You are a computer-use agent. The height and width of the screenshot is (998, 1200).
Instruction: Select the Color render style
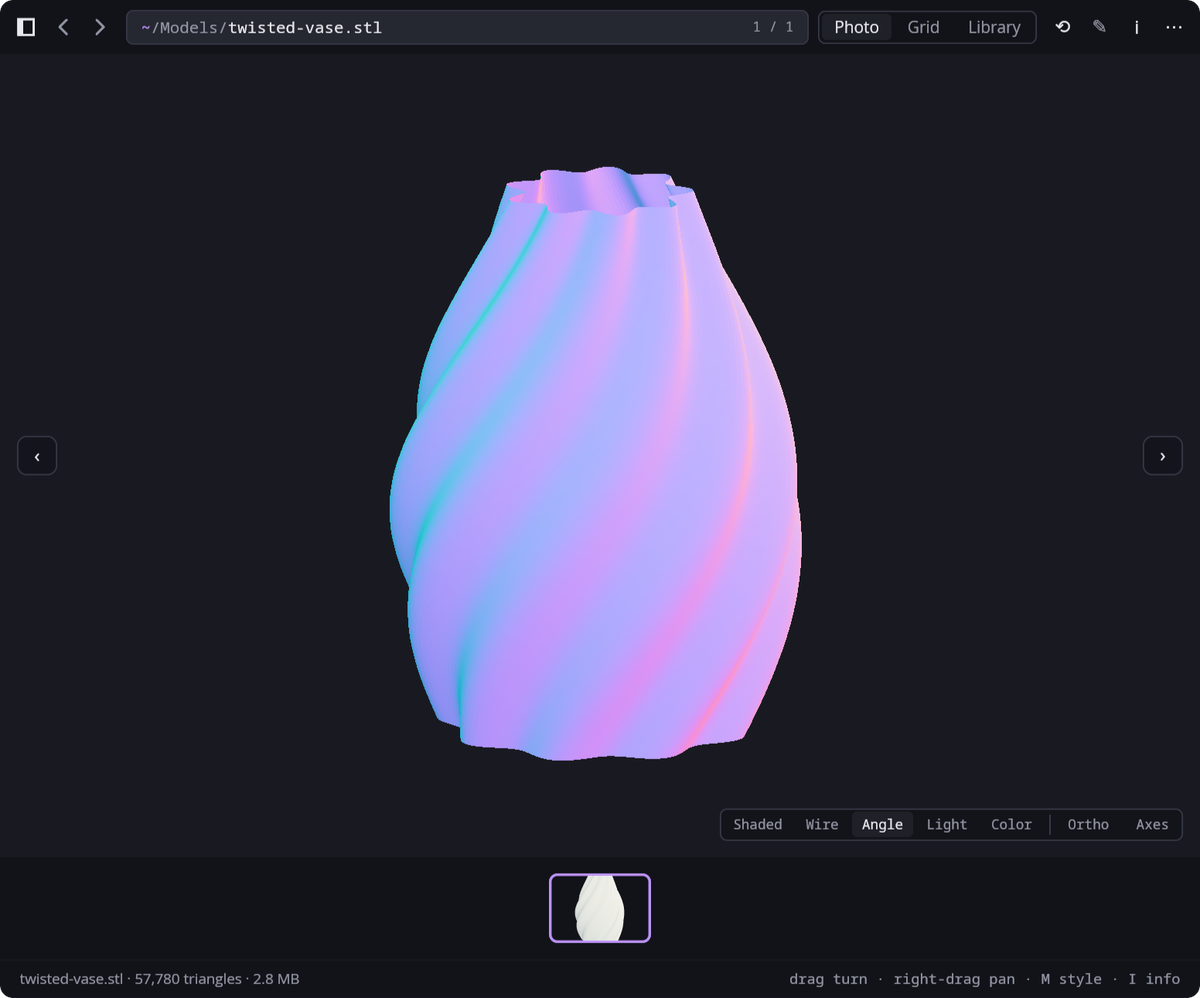click(x=1011, y=825)
